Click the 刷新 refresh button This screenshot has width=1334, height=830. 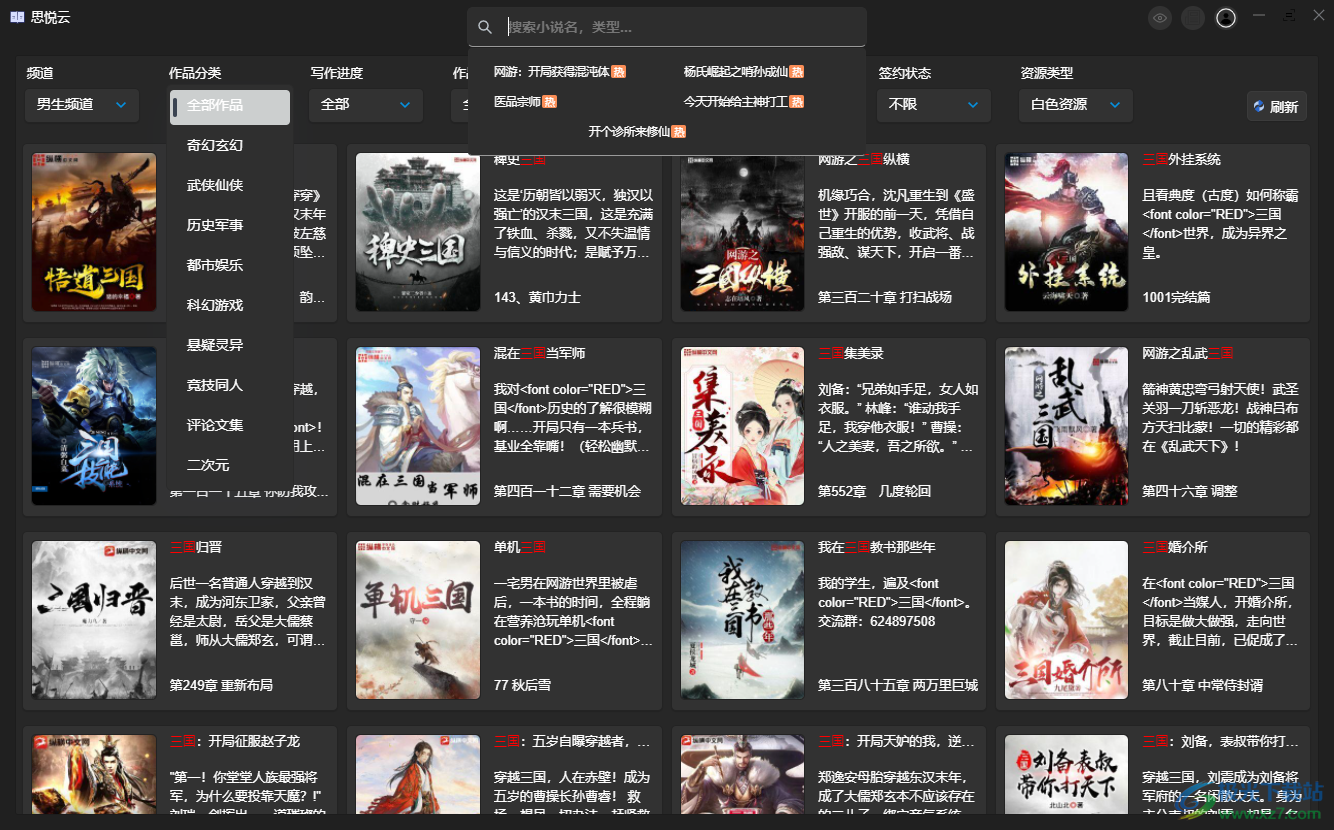(1276, 106)
